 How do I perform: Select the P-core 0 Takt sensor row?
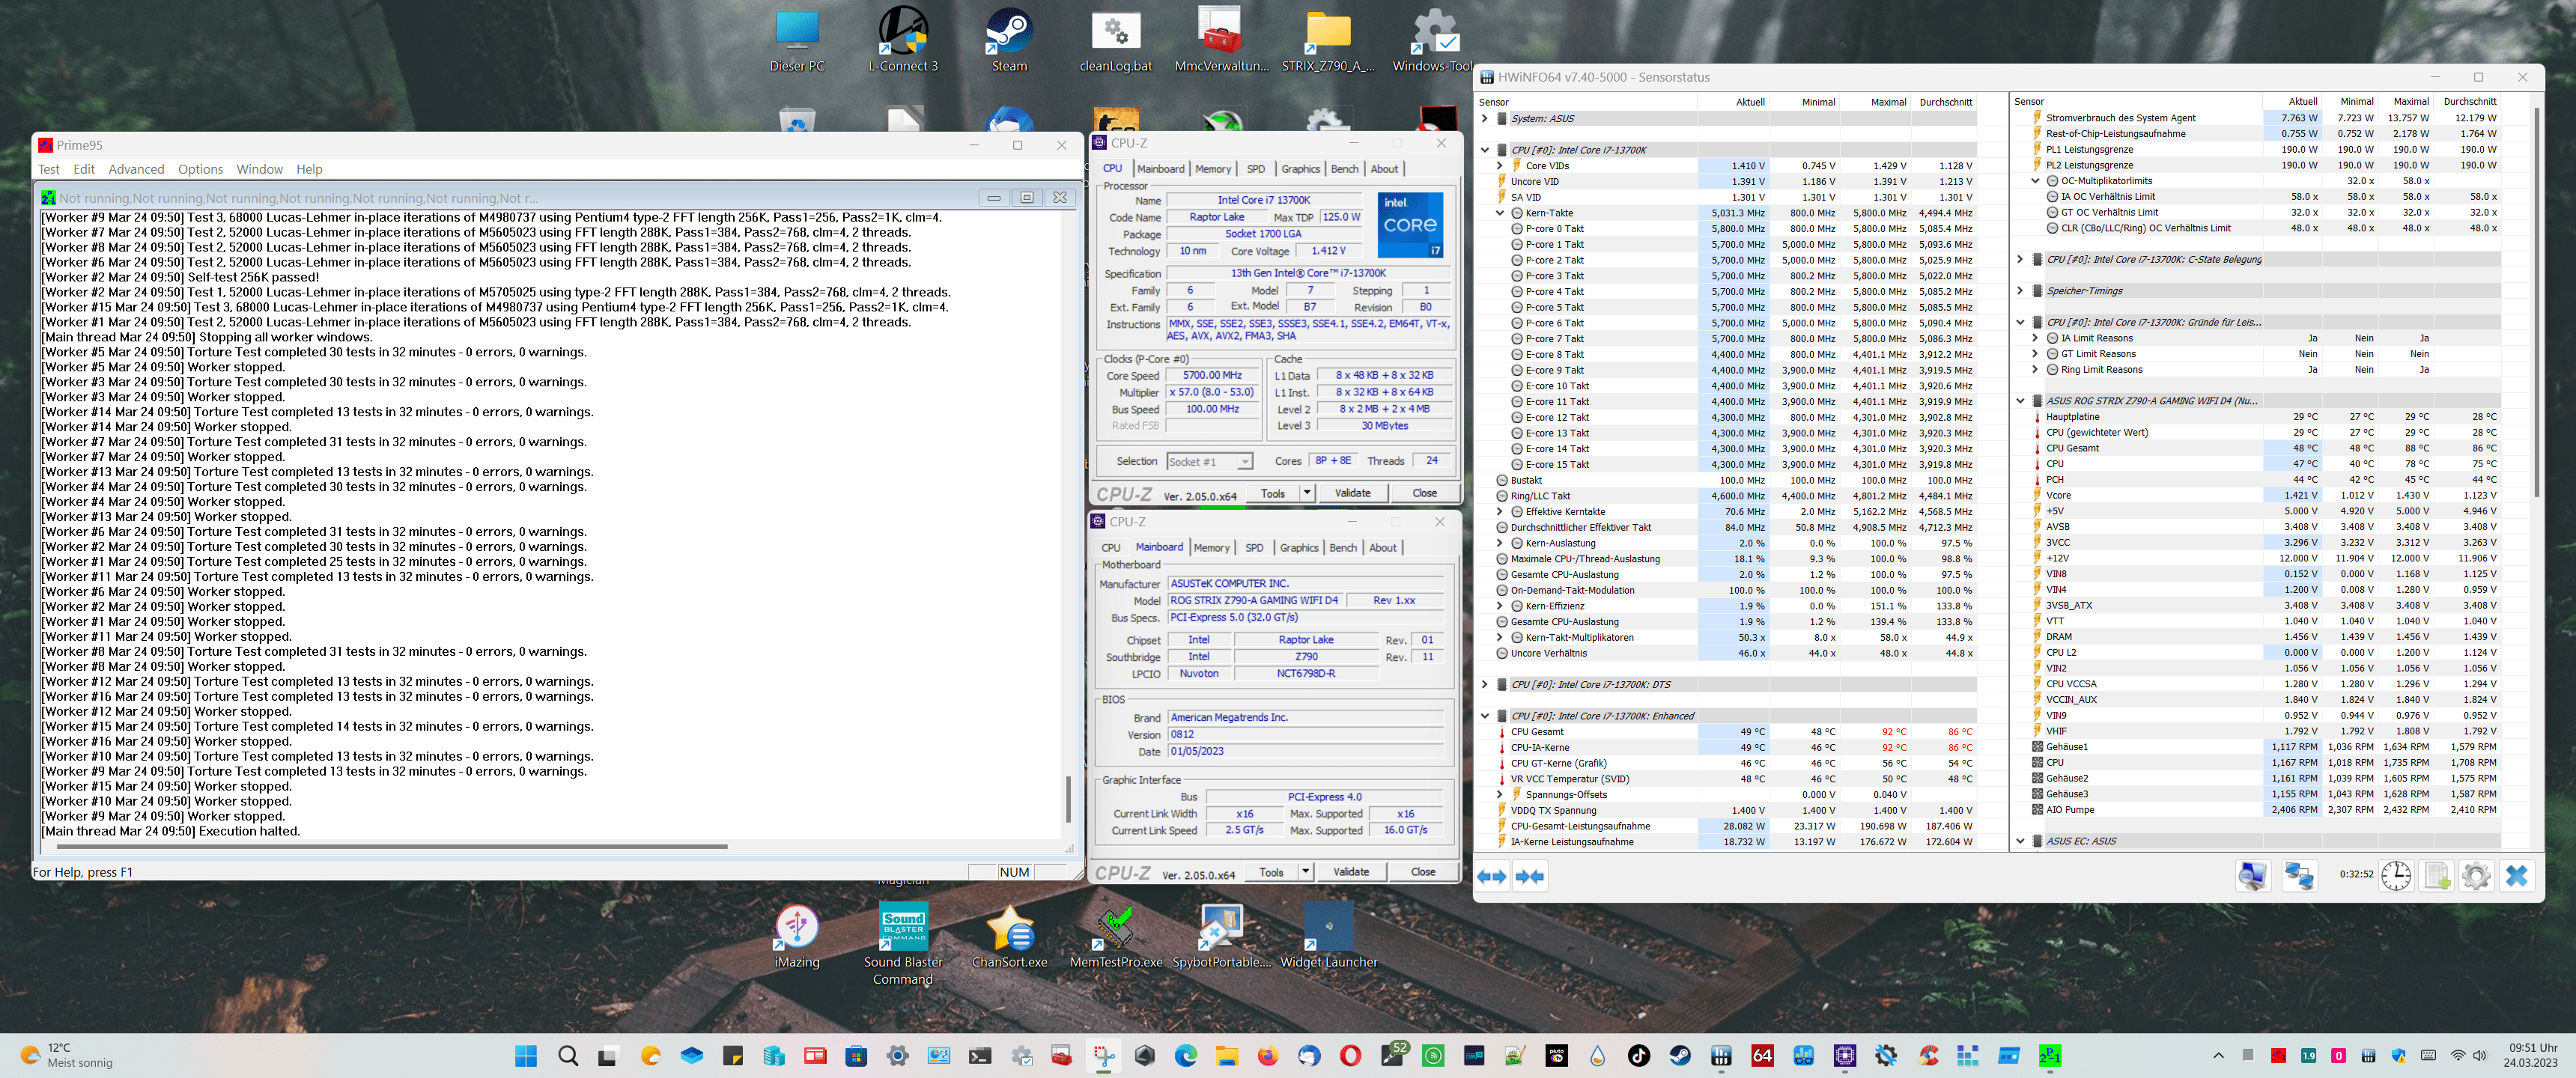coord(1727,229)
